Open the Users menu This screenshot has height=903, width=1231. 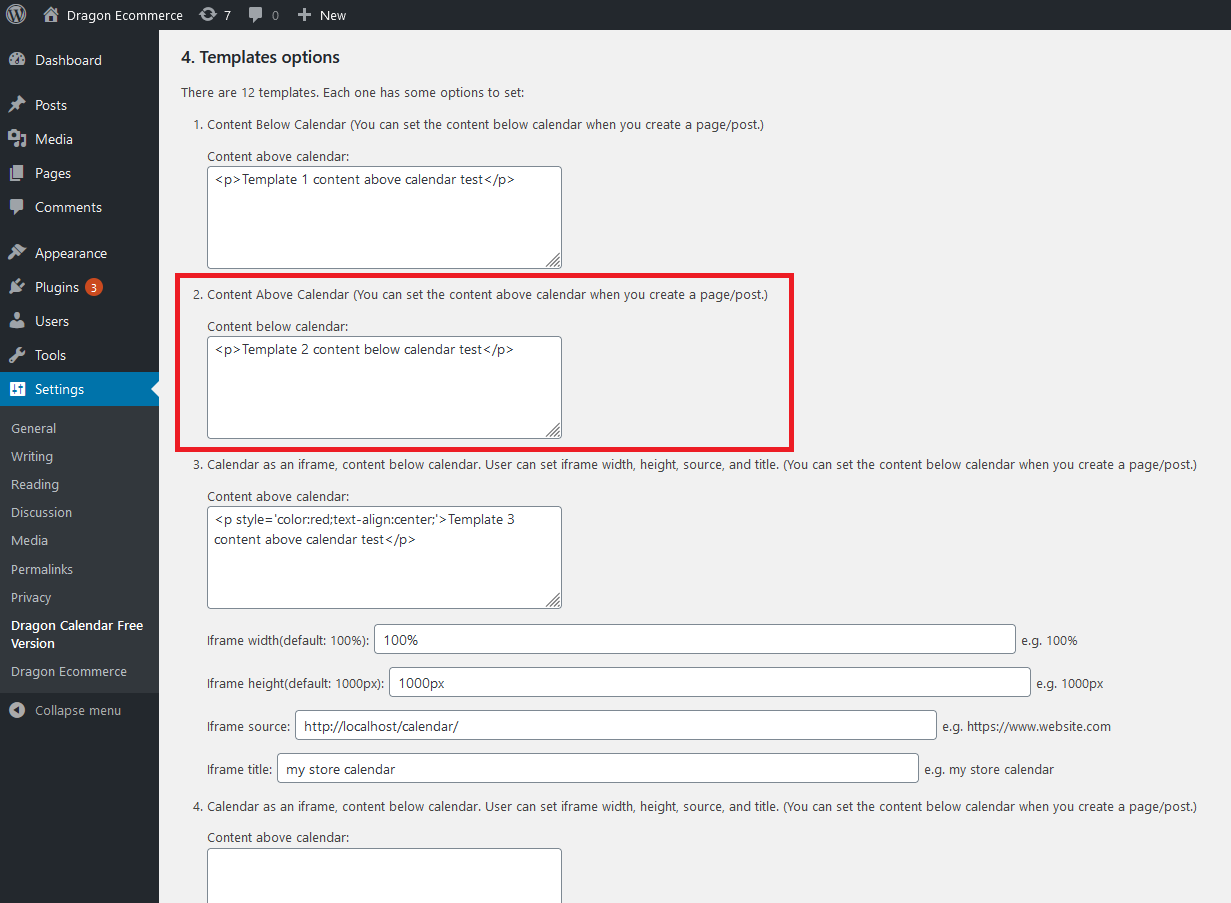point(79,321)
